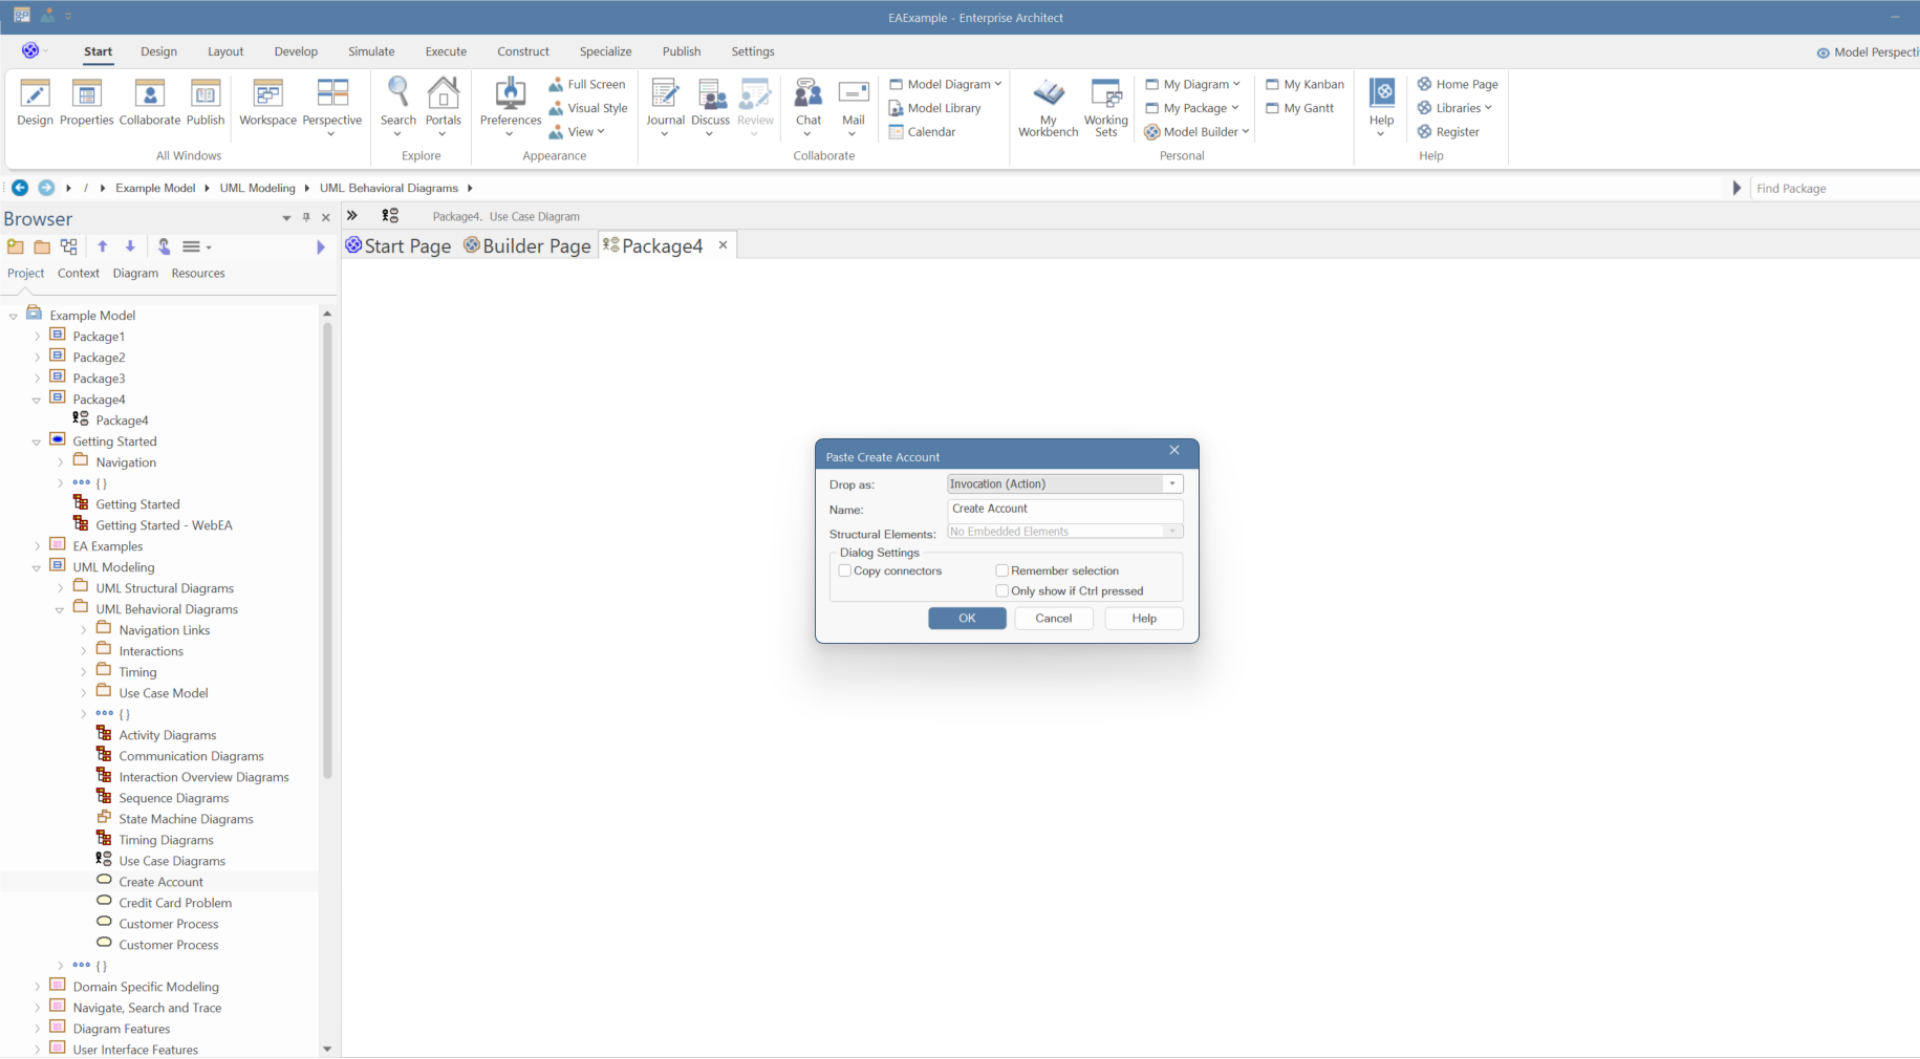The height and width of the screenshot is (1059, 1920).
Task: Toggle Full Screen mode
Action: 587,84
